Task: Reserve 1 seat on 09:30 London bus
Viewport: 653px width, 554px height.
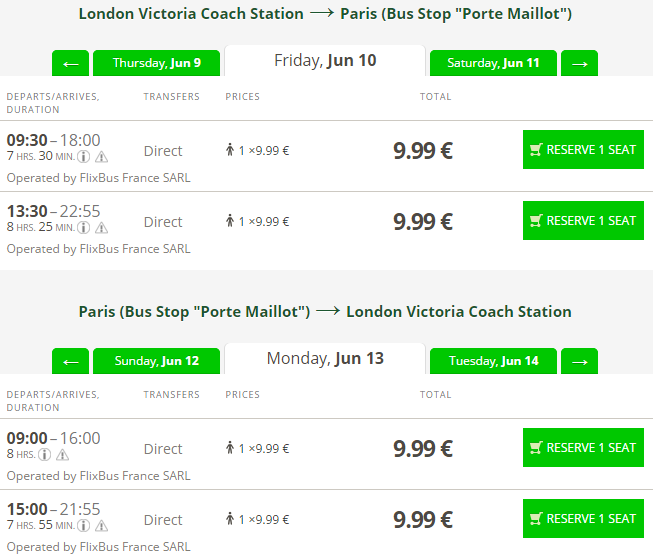Action: click(x=583, y=150)
